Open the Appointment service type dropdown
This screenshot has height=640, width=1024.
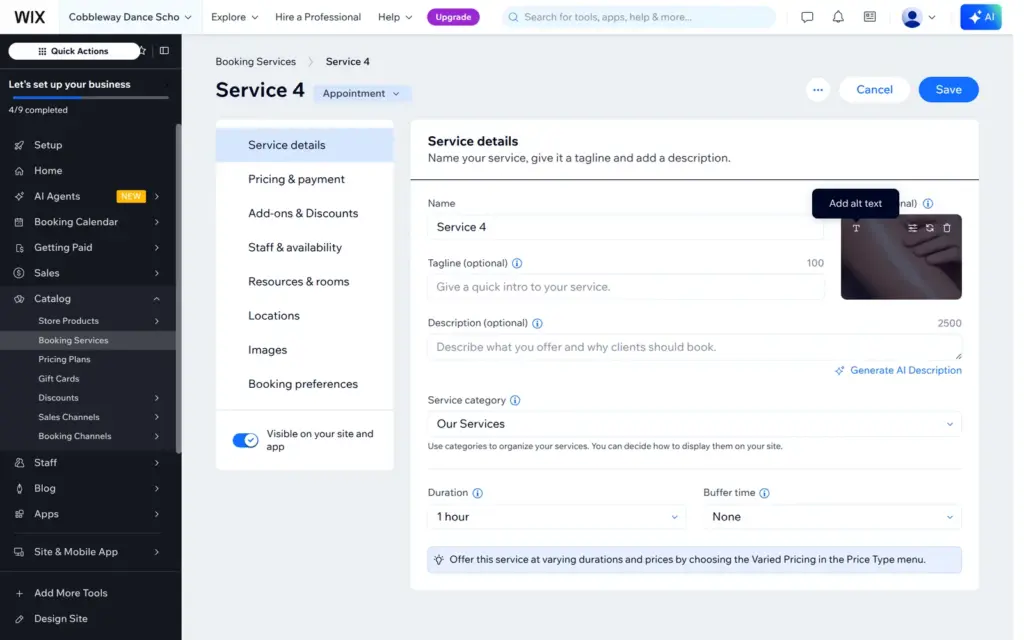pyautogui.click(x=361, y=93)
